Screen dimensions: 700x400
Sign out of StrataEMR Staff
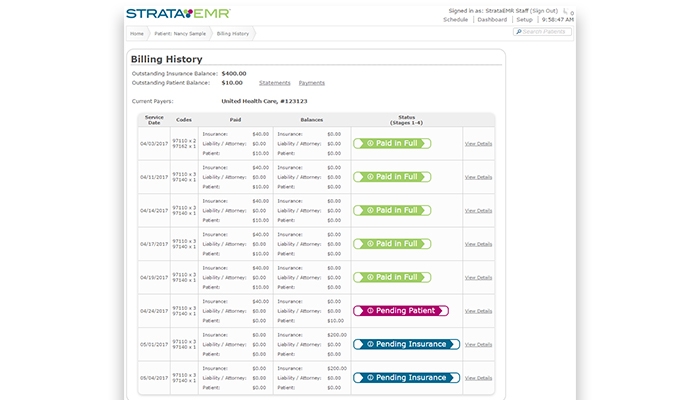(544, 11)
